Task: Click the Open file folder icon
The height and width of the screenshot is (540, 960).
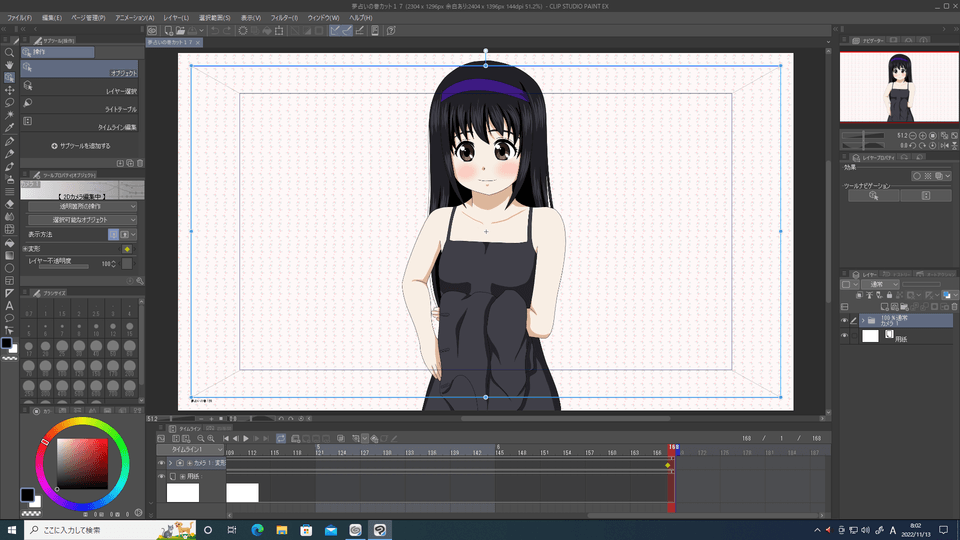Action: tap(180, 31)
